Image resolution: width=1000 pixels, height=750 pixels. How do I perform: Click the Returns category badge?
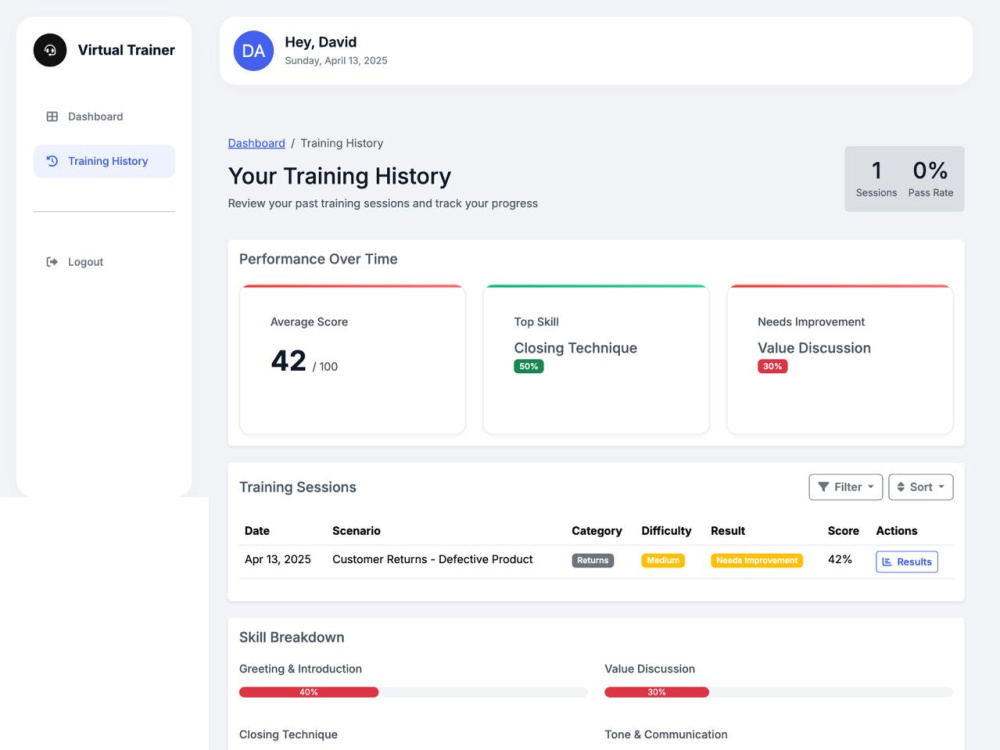click(x=592, y=561)
